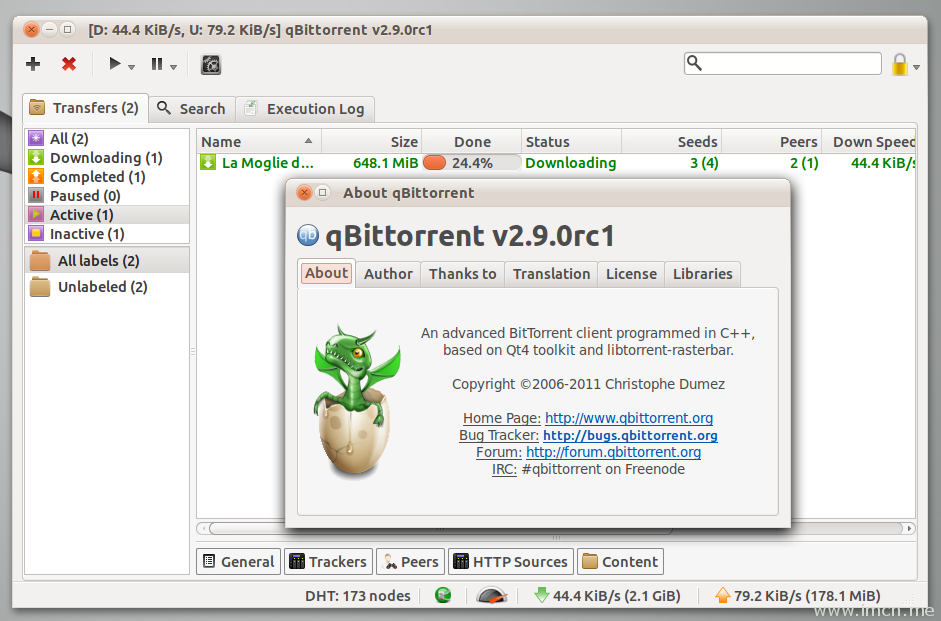This screenshot has width=941, height=621.
Task: Sort by the Down Speed column header
Action: click(x=868, y=142)
